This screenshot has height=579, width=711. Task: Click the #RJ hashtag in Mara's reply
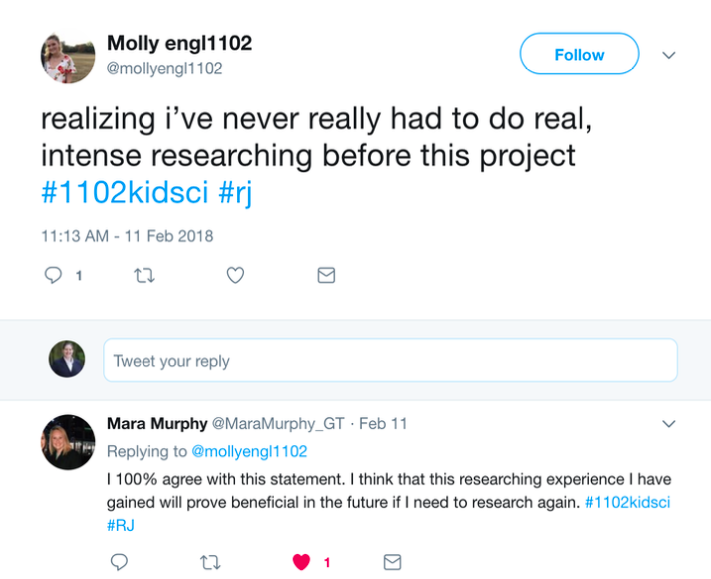click(120, 524)
